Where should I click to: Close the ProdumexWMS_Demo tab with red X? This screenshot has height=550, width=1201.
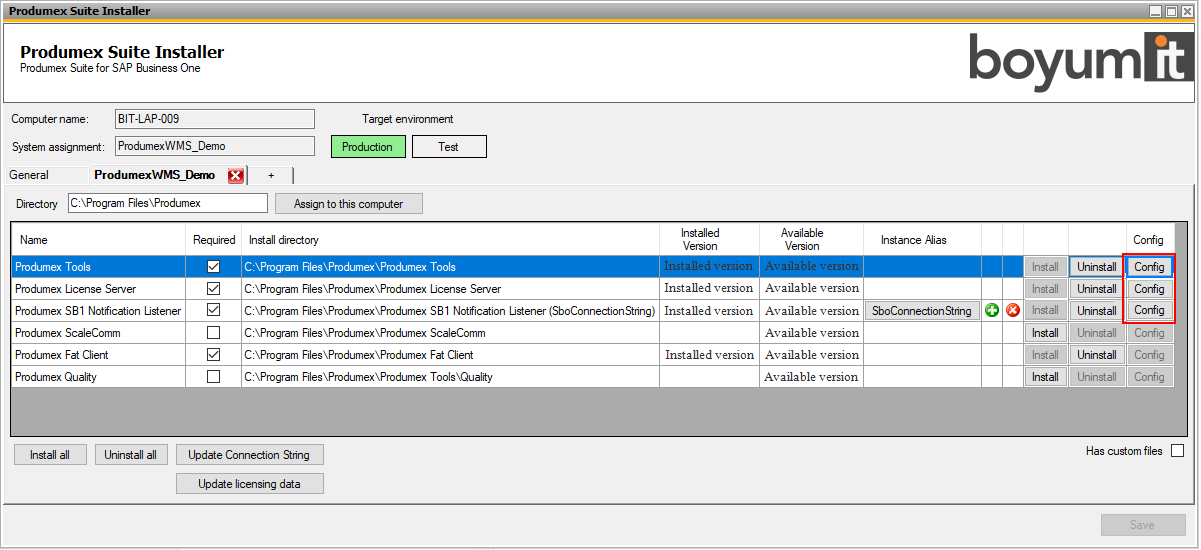[x=236, y=176]
